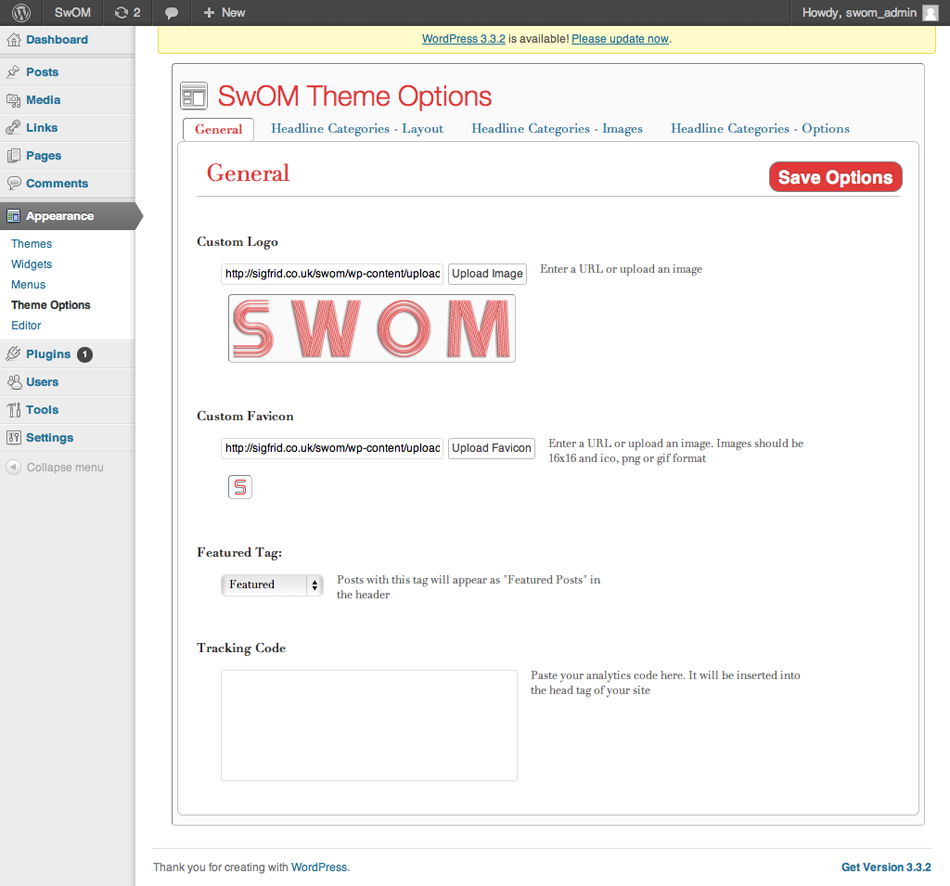
Task: Open the Themes submenu item
Action: tap(32, 244)
